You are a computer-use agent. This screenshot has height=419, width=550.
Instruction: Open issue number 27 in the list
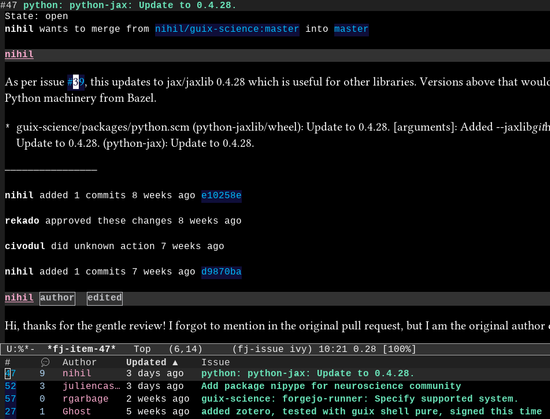pos(10,411)
